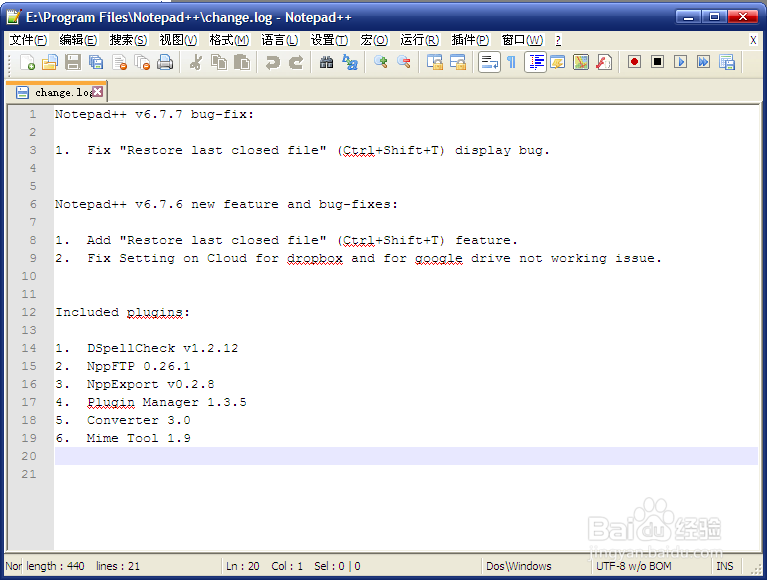Click the text 'NppFTP 0.26.1'
This screenshot has height=580, width=767.
pos(138,366)
